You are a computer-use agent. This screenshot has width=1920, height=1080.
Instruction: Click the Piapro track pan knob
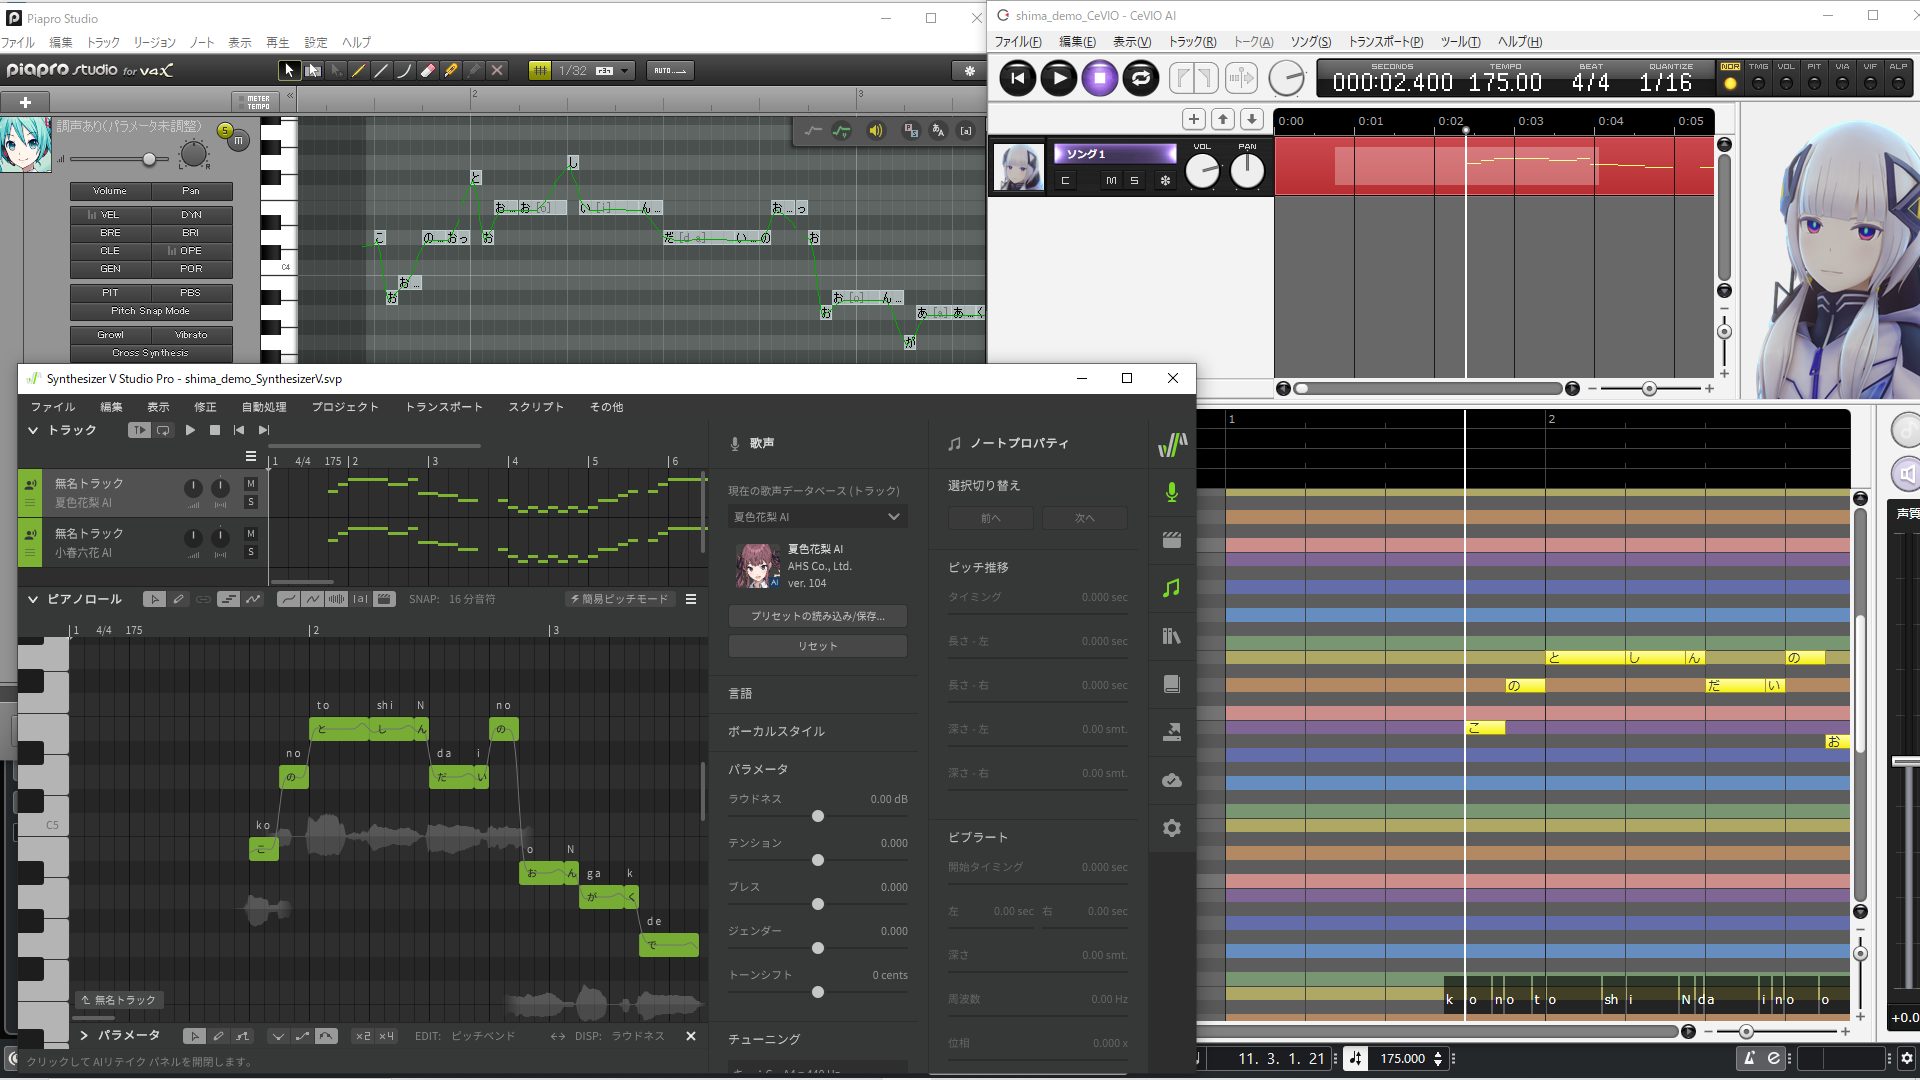[x=193, y=154]
